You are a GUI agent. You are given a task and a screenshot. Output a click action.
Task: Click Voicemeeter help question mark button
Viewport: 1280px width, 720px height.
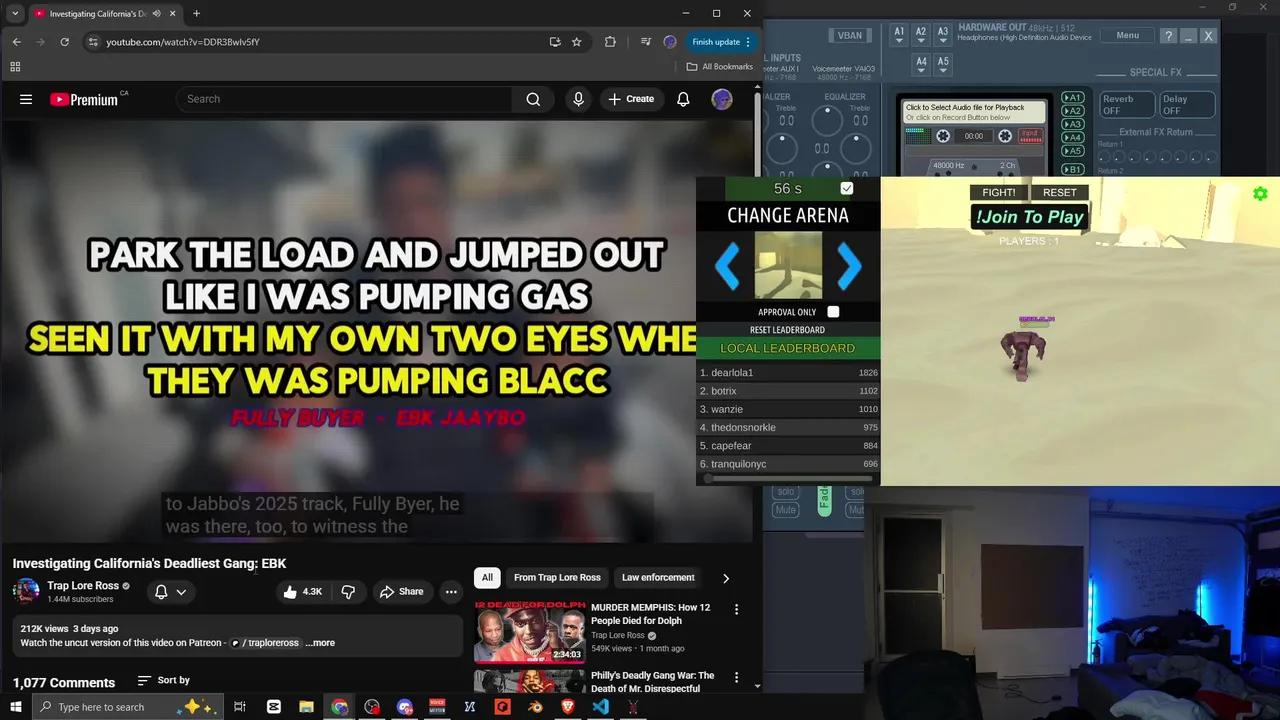[1168, 35]
